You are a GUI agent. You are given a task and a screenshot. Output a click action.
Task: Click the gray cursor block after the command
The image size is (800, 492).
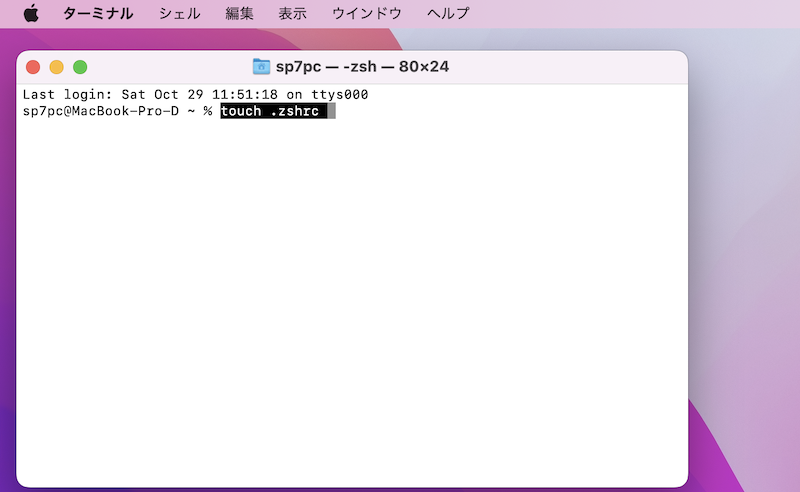pos(331,111)
